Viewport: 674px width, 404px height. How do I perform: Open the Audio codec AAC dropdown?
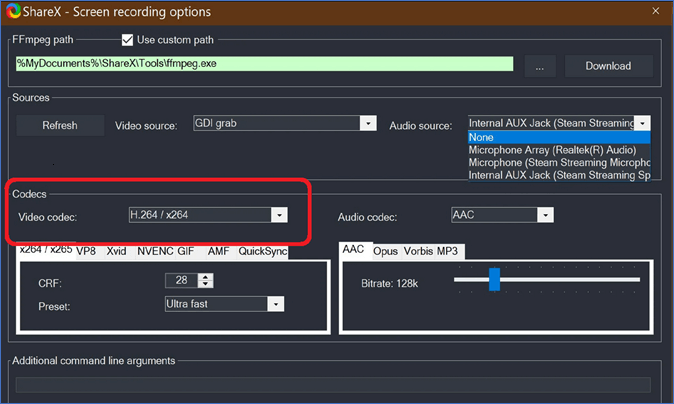tap(502, 215)
